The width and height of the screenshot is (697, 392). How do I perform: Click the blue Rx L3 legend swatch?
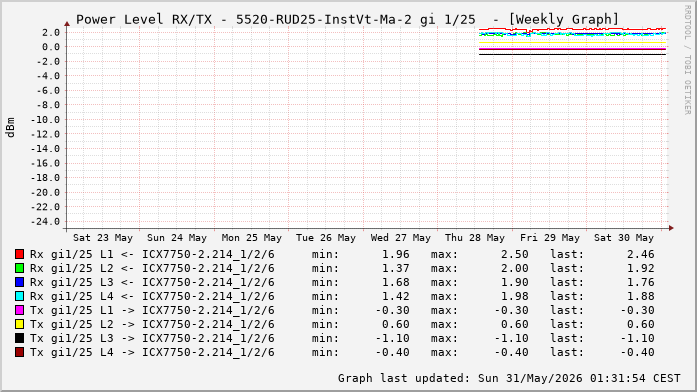click(x=19, y=282)
